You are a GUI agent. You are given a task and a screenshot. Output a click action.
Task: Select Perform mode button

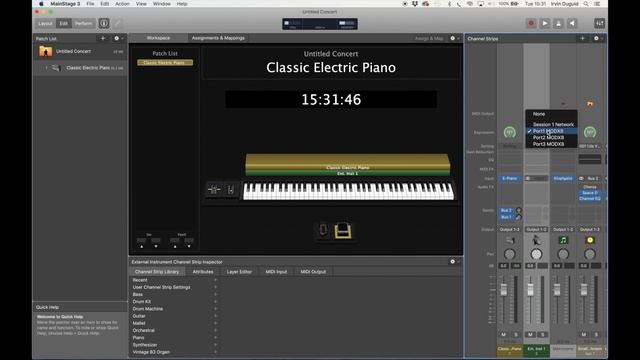84,23
